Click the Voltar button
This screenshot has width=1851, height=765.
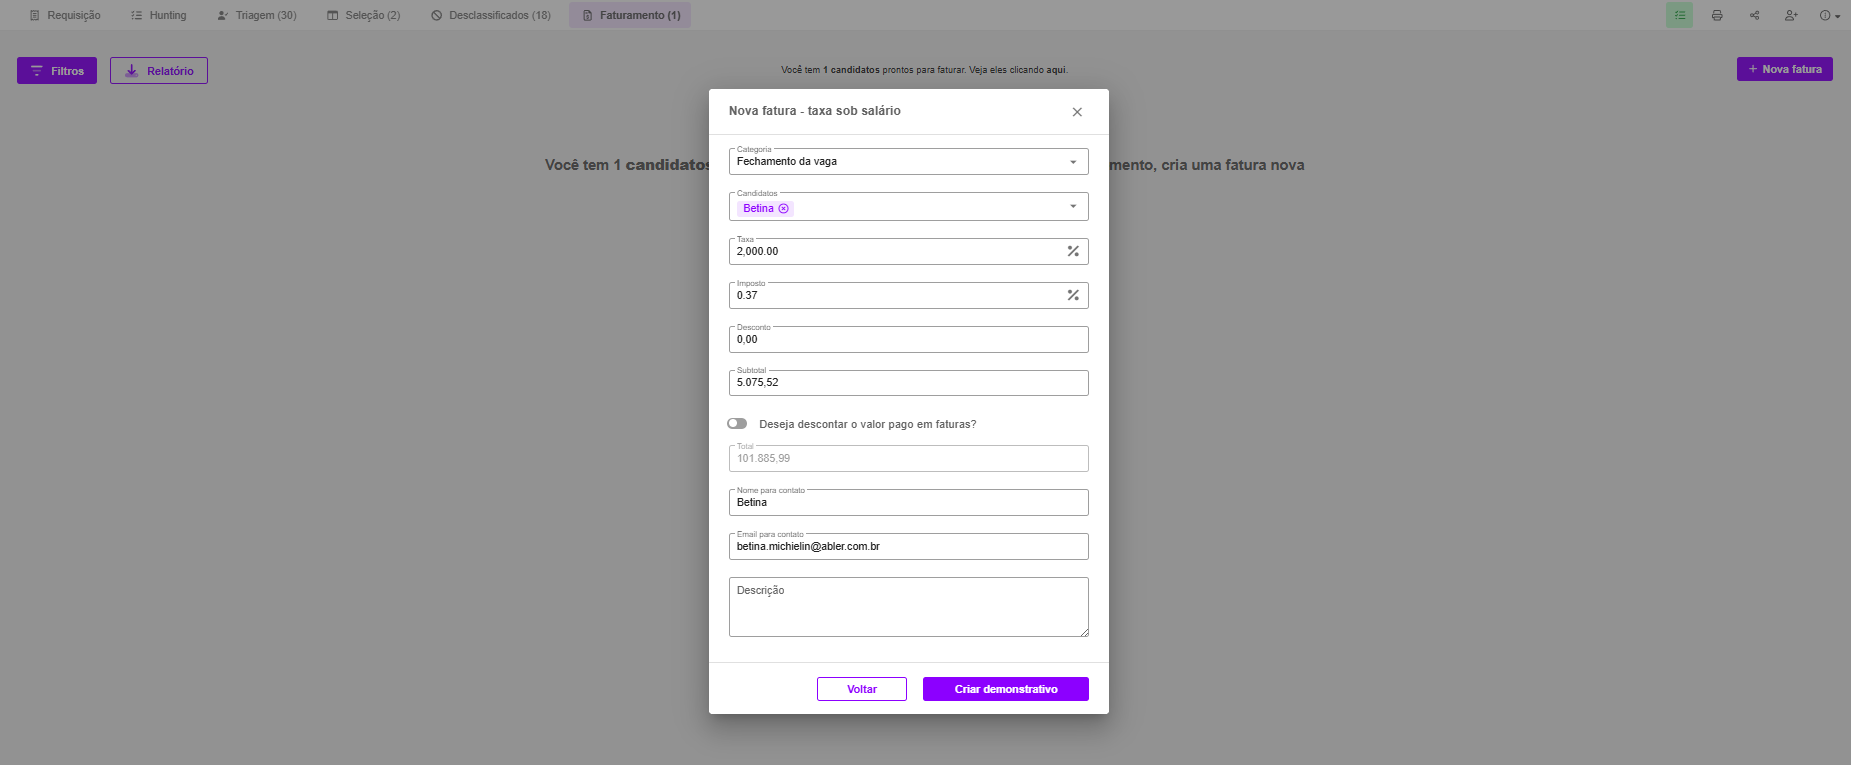pos(862,689)
